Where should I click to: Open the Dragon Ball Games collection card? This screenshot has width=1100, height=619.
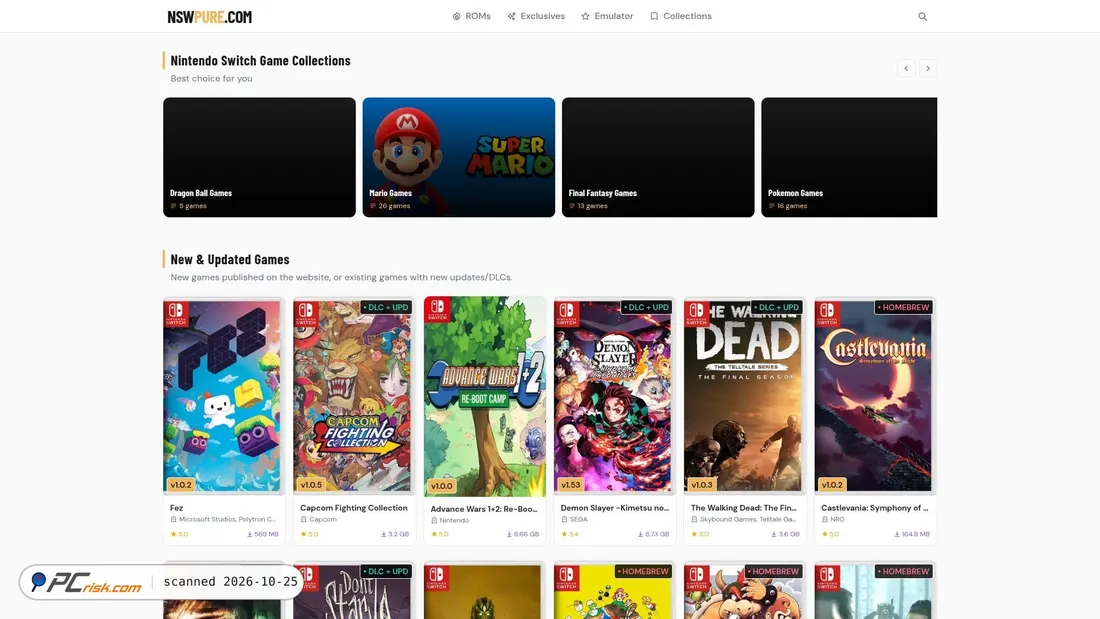click(260, 157)
